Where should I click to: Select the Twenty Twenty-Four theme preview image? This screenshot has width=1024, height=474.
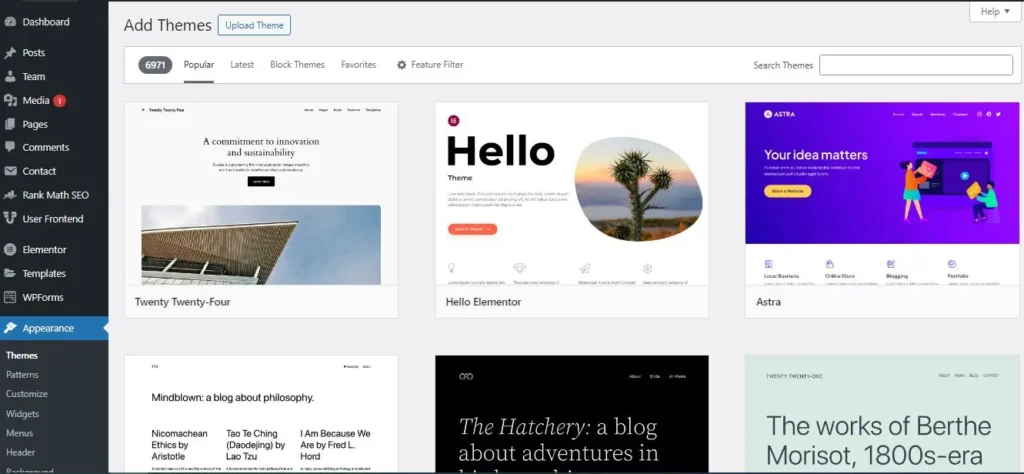click(261, 193)
